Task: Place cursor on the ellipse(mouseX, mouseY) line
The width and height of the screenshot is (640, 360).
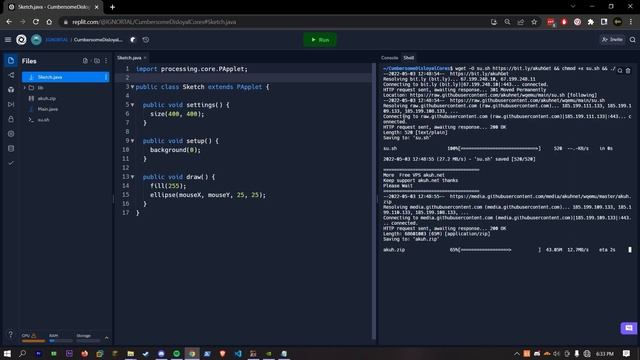Action: [208, 195]
